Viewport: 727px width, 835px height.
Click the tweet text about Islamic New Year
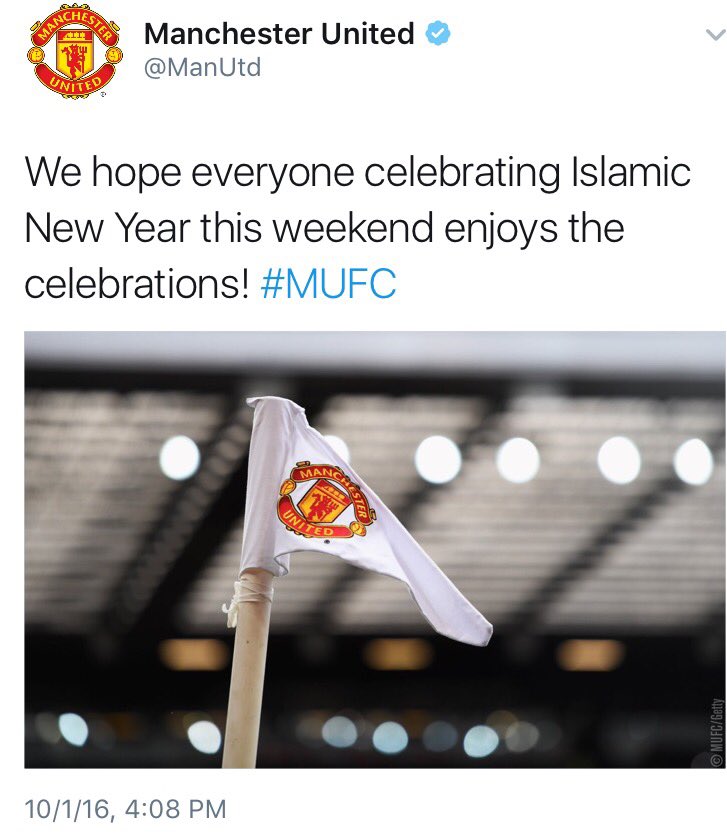[357, 227]
